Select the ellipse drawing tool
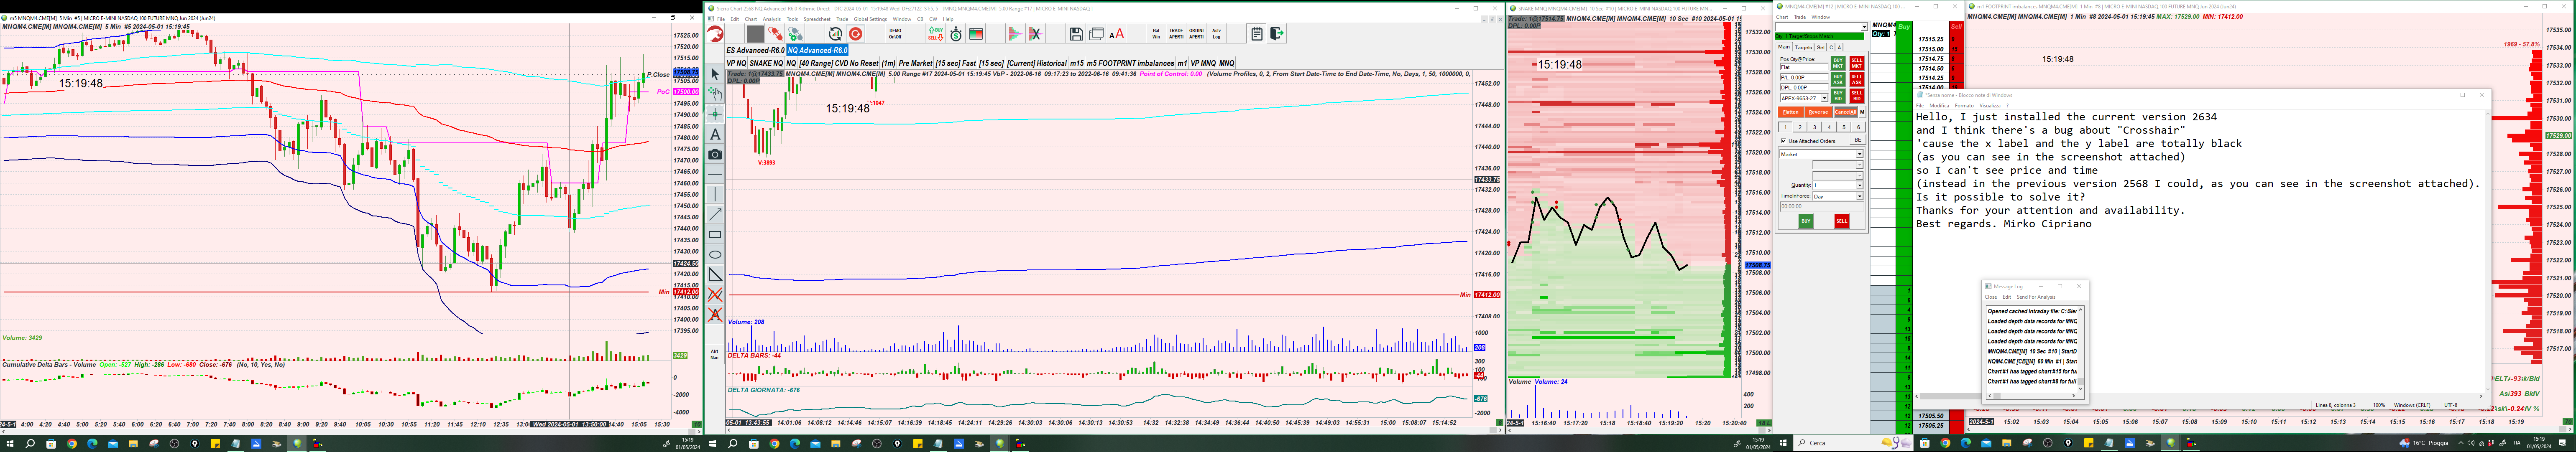This screenshot has width=2576, height=452. (x=715, y=255)
